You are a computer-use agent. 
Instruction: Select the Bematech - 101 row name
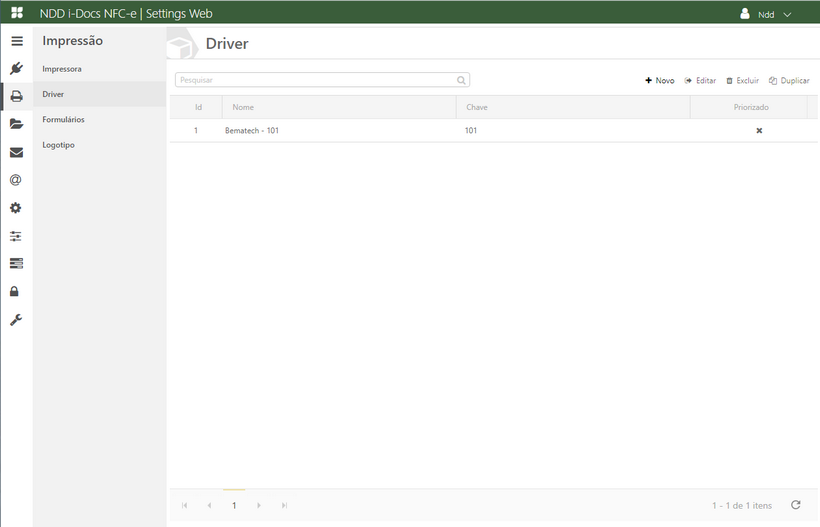click(252, 131)
